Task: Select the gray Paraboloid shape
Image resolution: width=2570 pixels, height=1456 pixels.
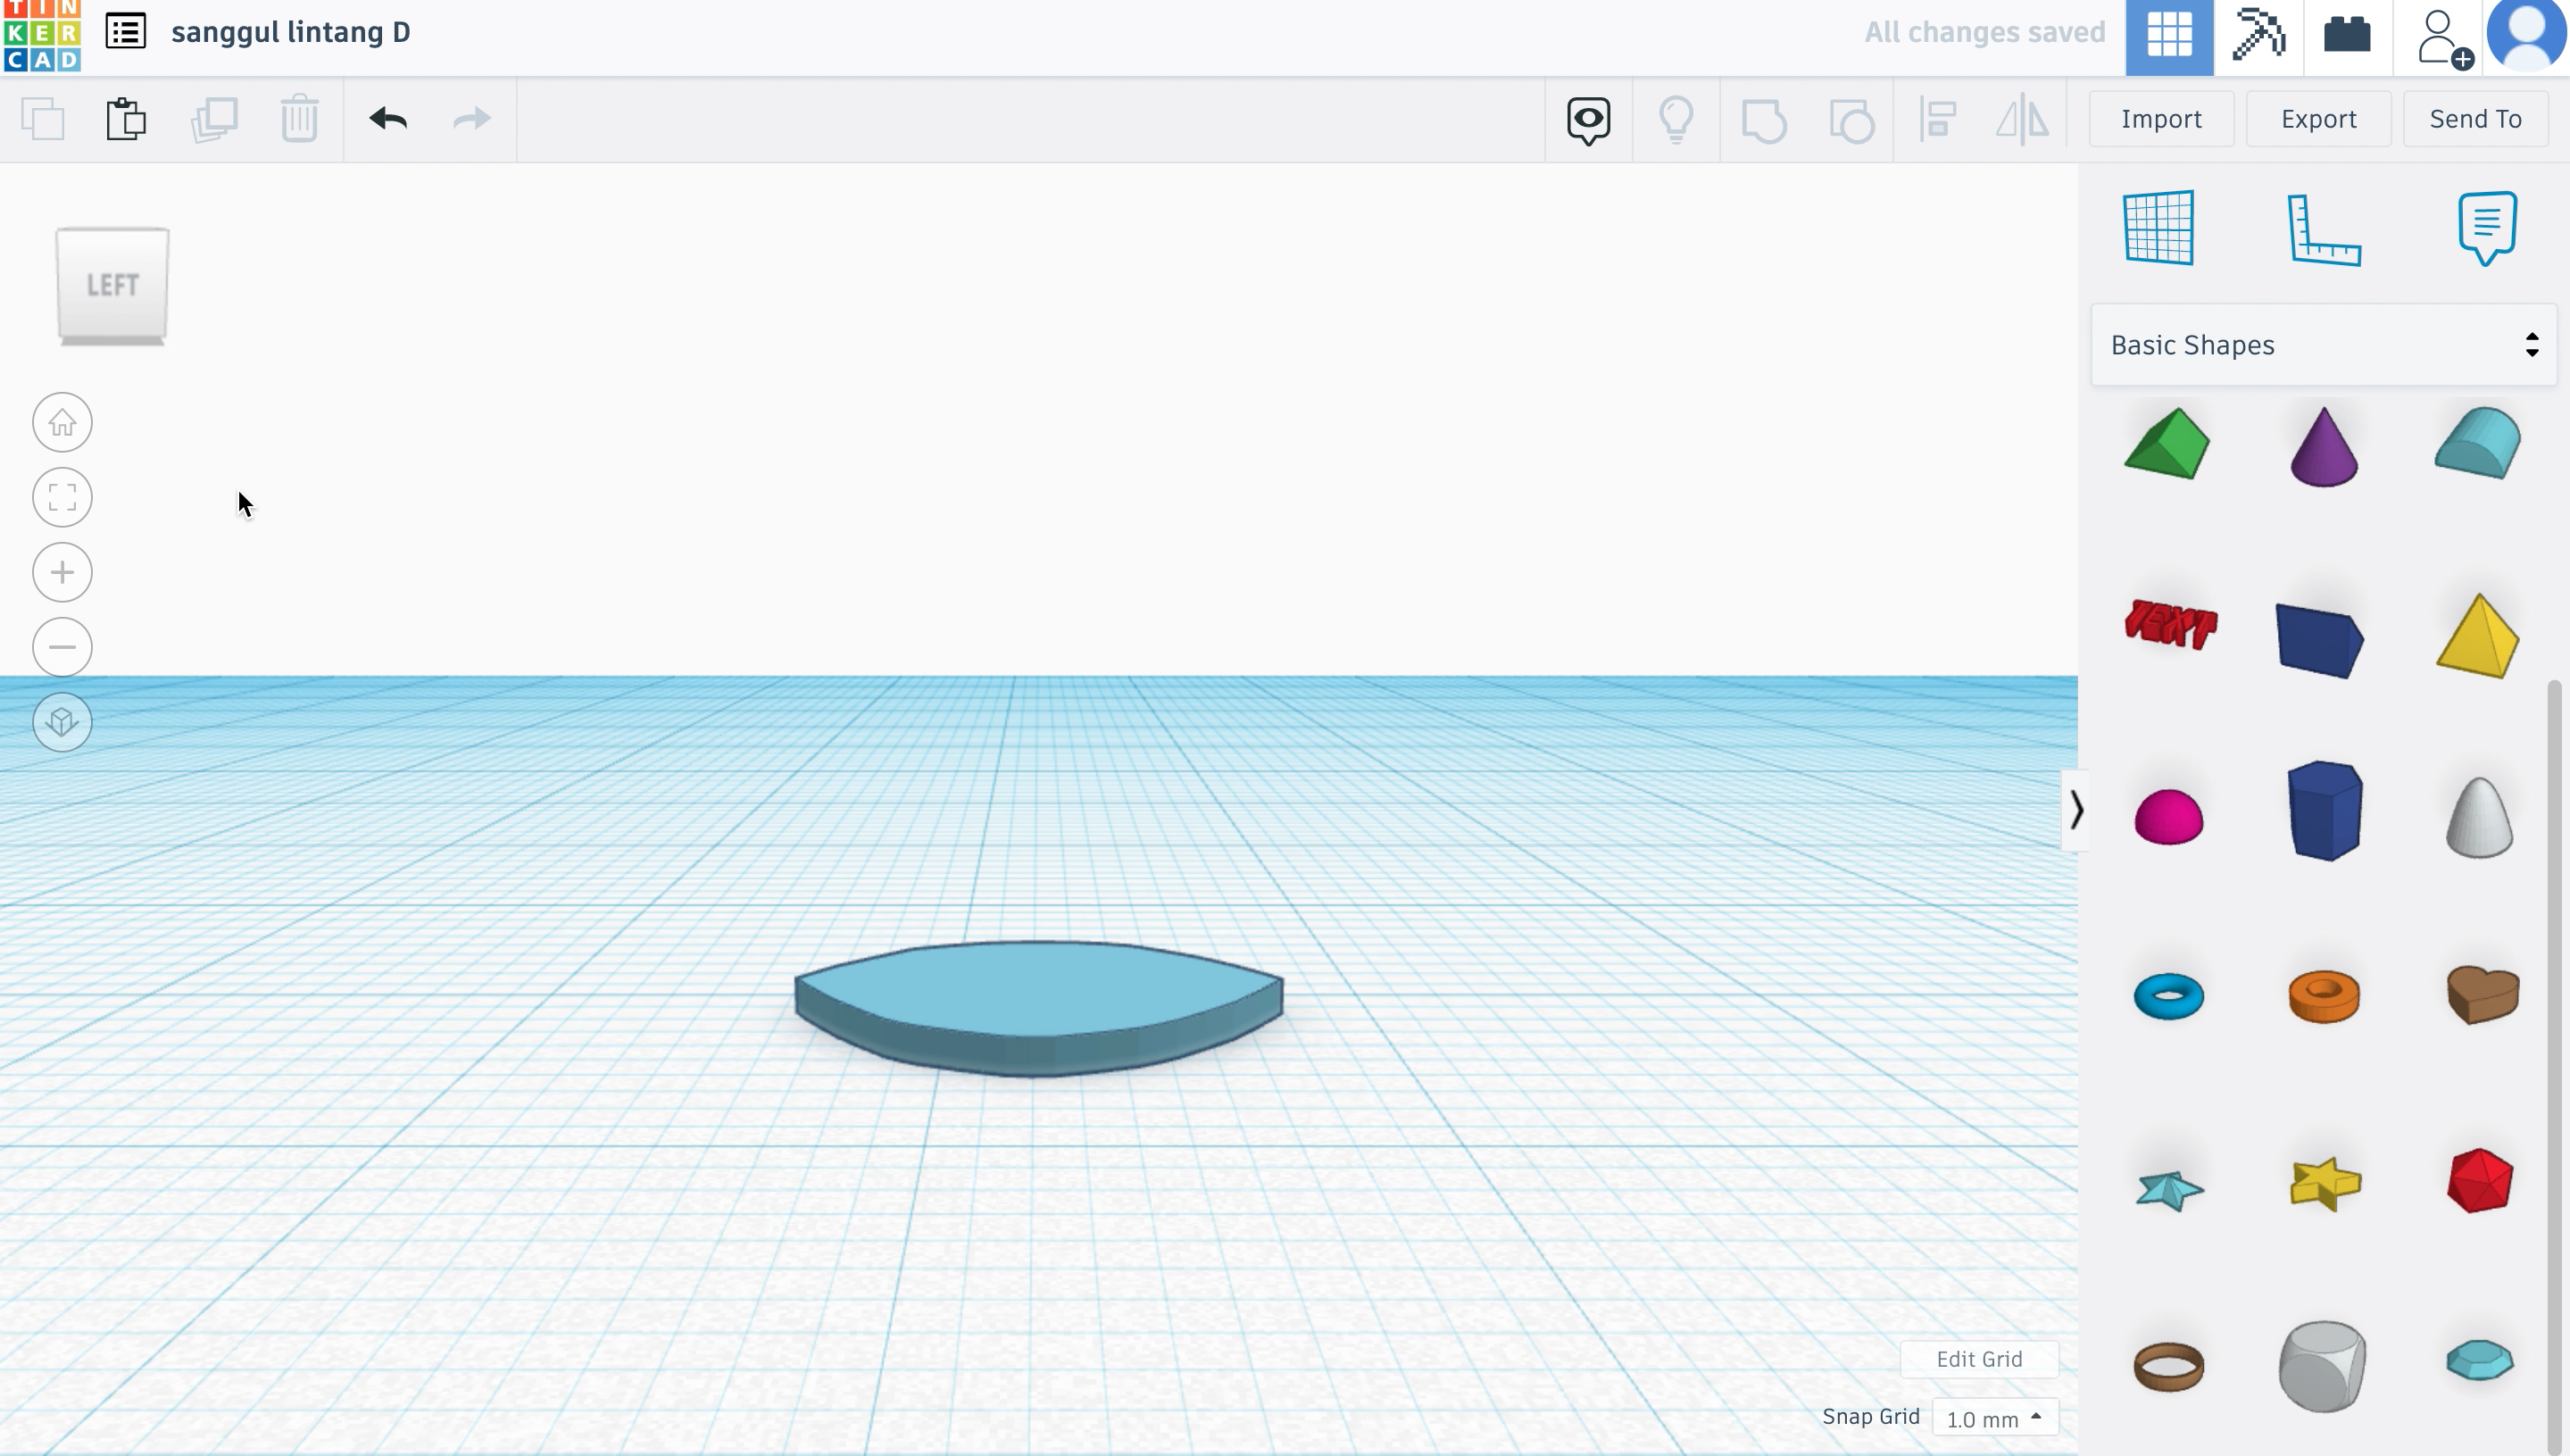Action: (x=2480, y=816)
